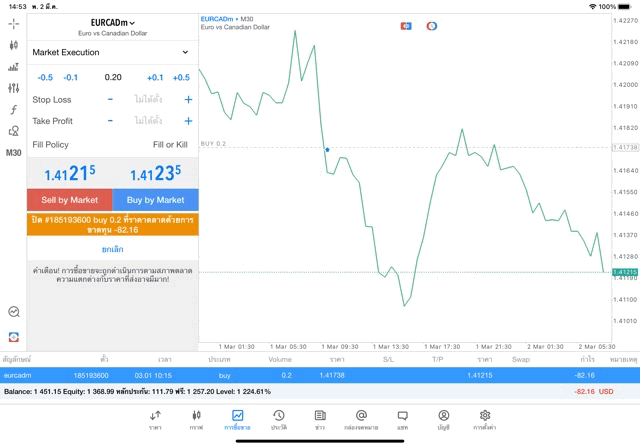Change chart type with candlestick icon
The height and width of the screenshot is (447, 640).
13,45
